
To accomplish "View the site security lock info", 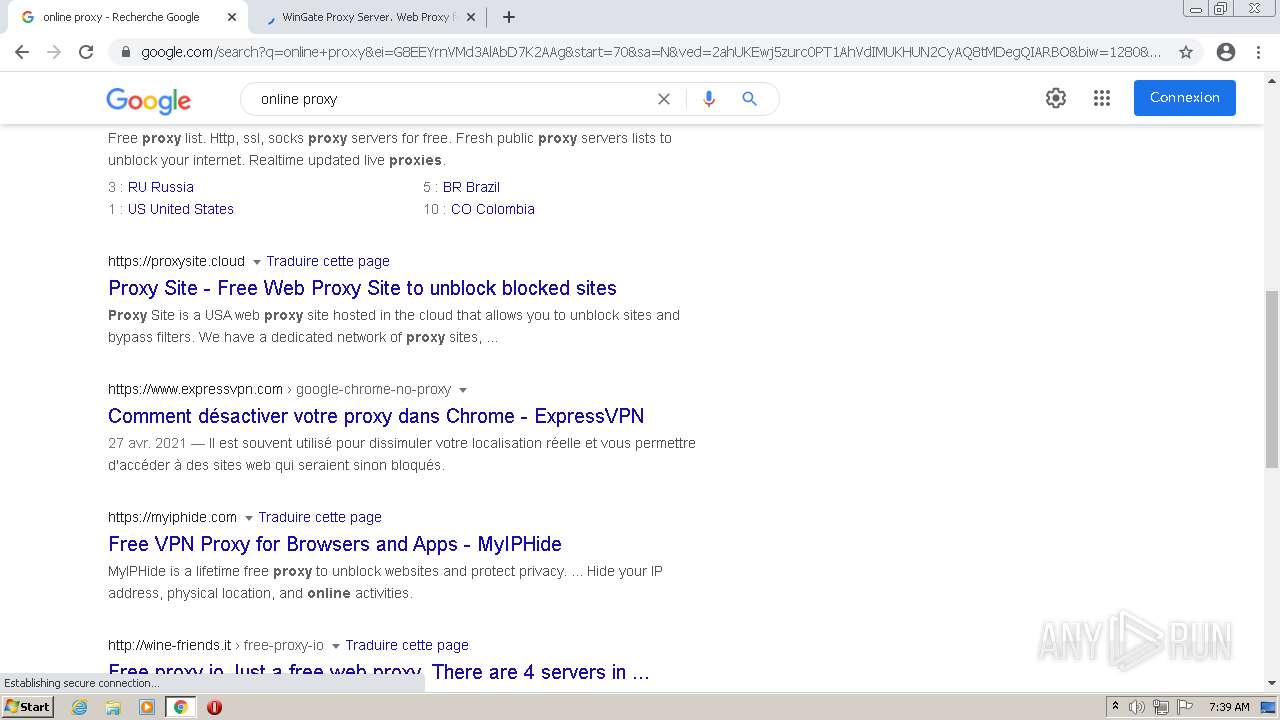I will pos(125,52).
